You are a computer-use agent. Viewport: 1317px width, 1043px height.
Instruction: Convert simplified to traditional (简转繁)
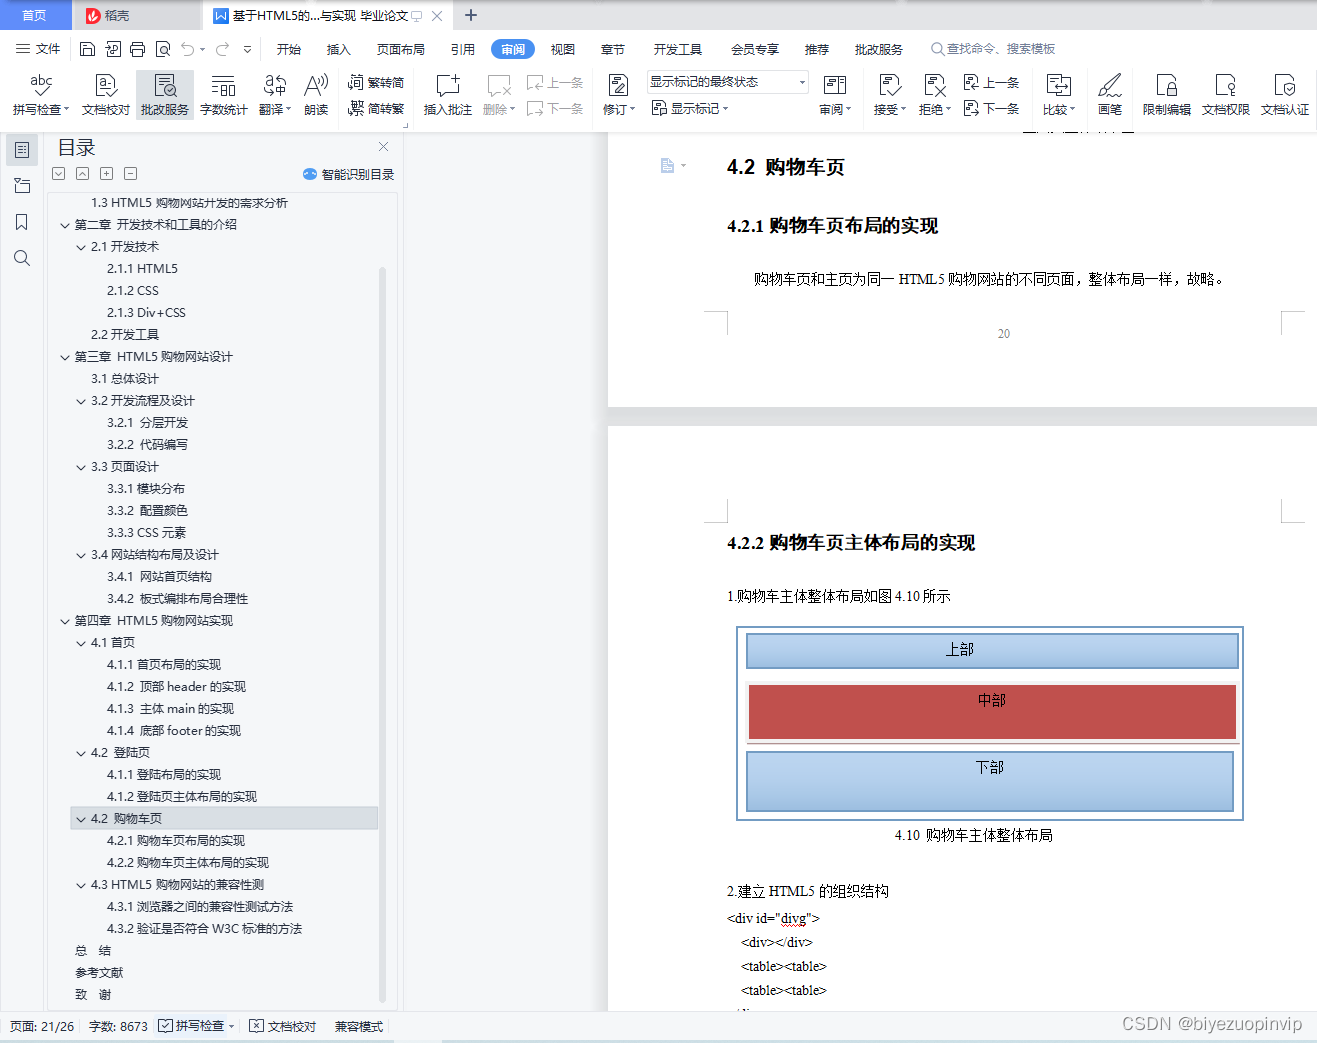click(376, 108)
